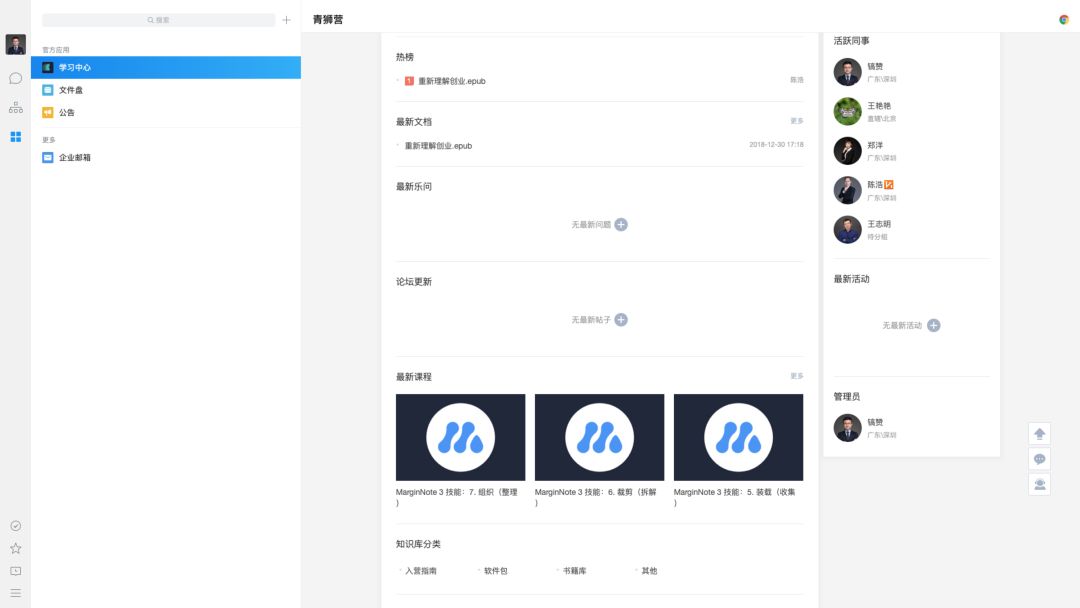
Task: Open 郑洋's avatar in active colleagues
Action: [x=847, y=151]
